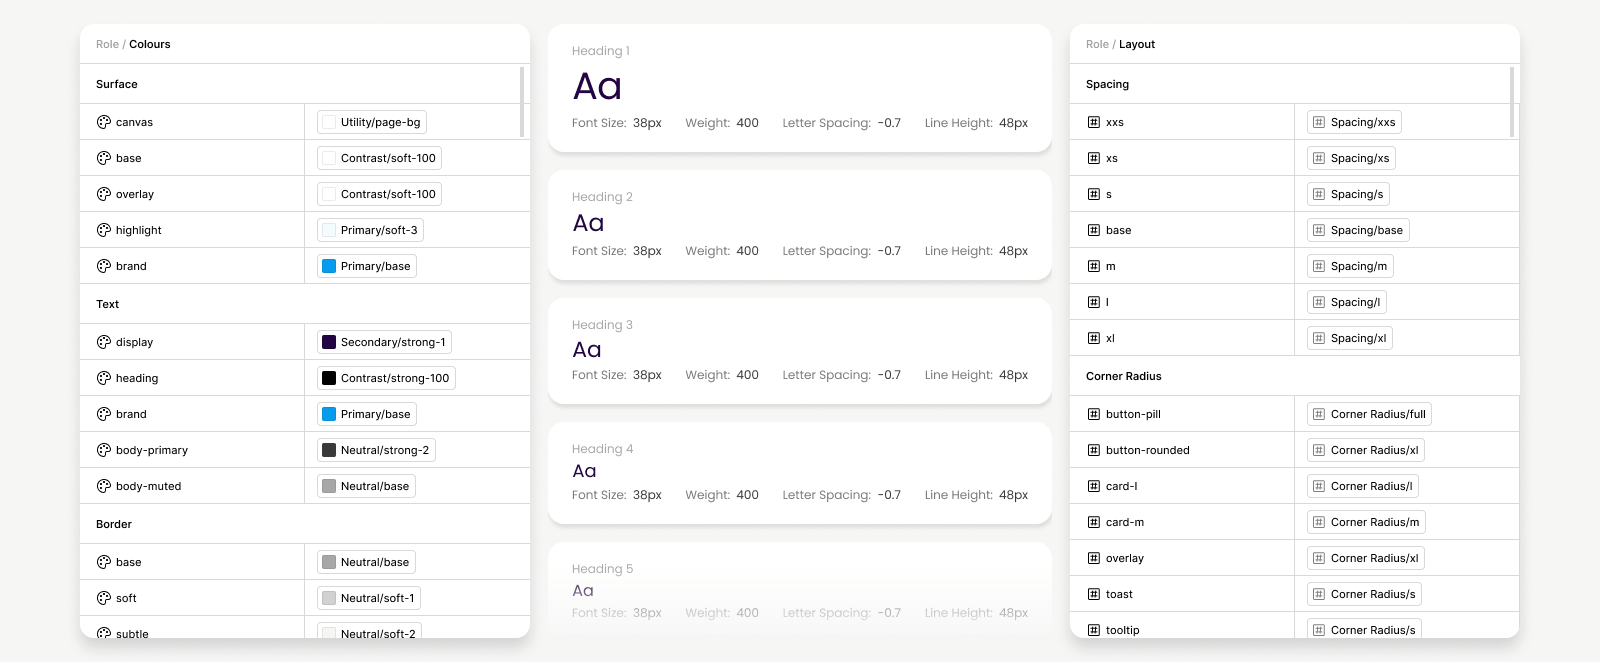Click the Heading 1 Aa sample
This screenshot has height=662, width=1600.
[x=597, y=86]
